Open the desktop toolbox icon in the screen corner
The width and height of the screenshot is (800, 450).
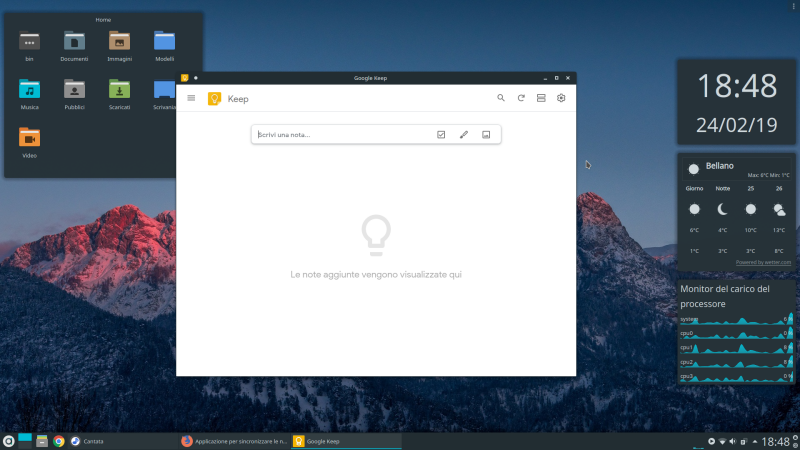(x=793, y=6)
